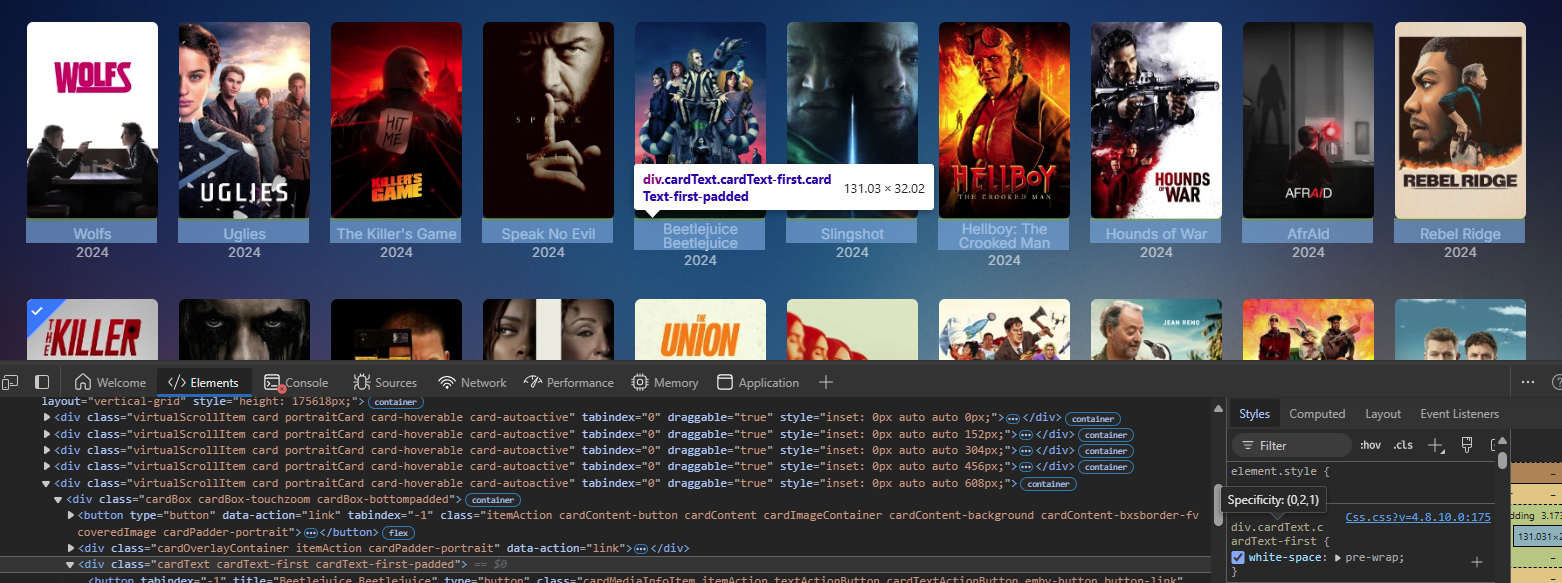Open The Union movie poster
The image size is (1562, 583).
[700, 330]
